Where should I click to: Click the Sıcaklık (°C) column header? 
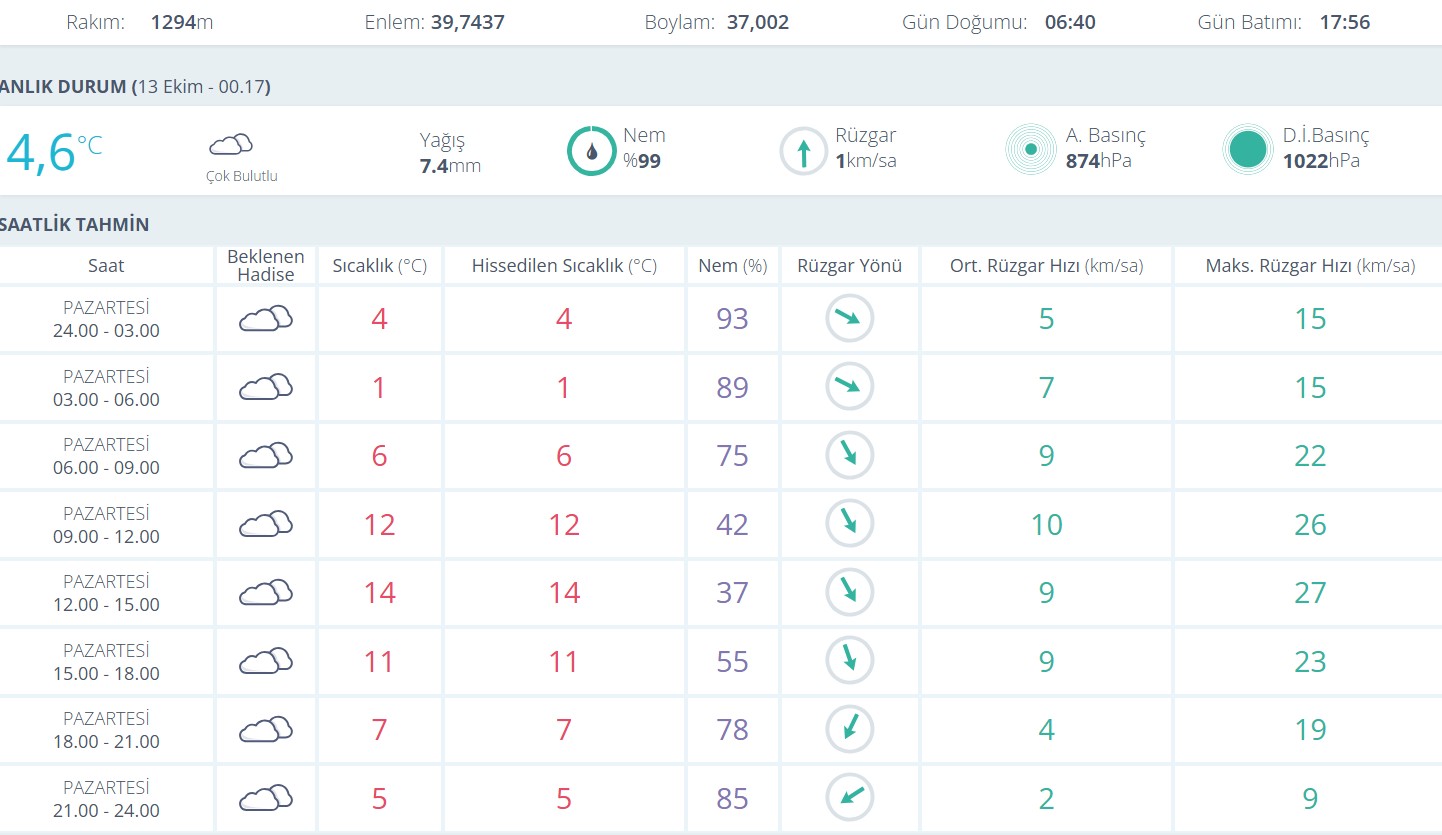pos(379,266)
